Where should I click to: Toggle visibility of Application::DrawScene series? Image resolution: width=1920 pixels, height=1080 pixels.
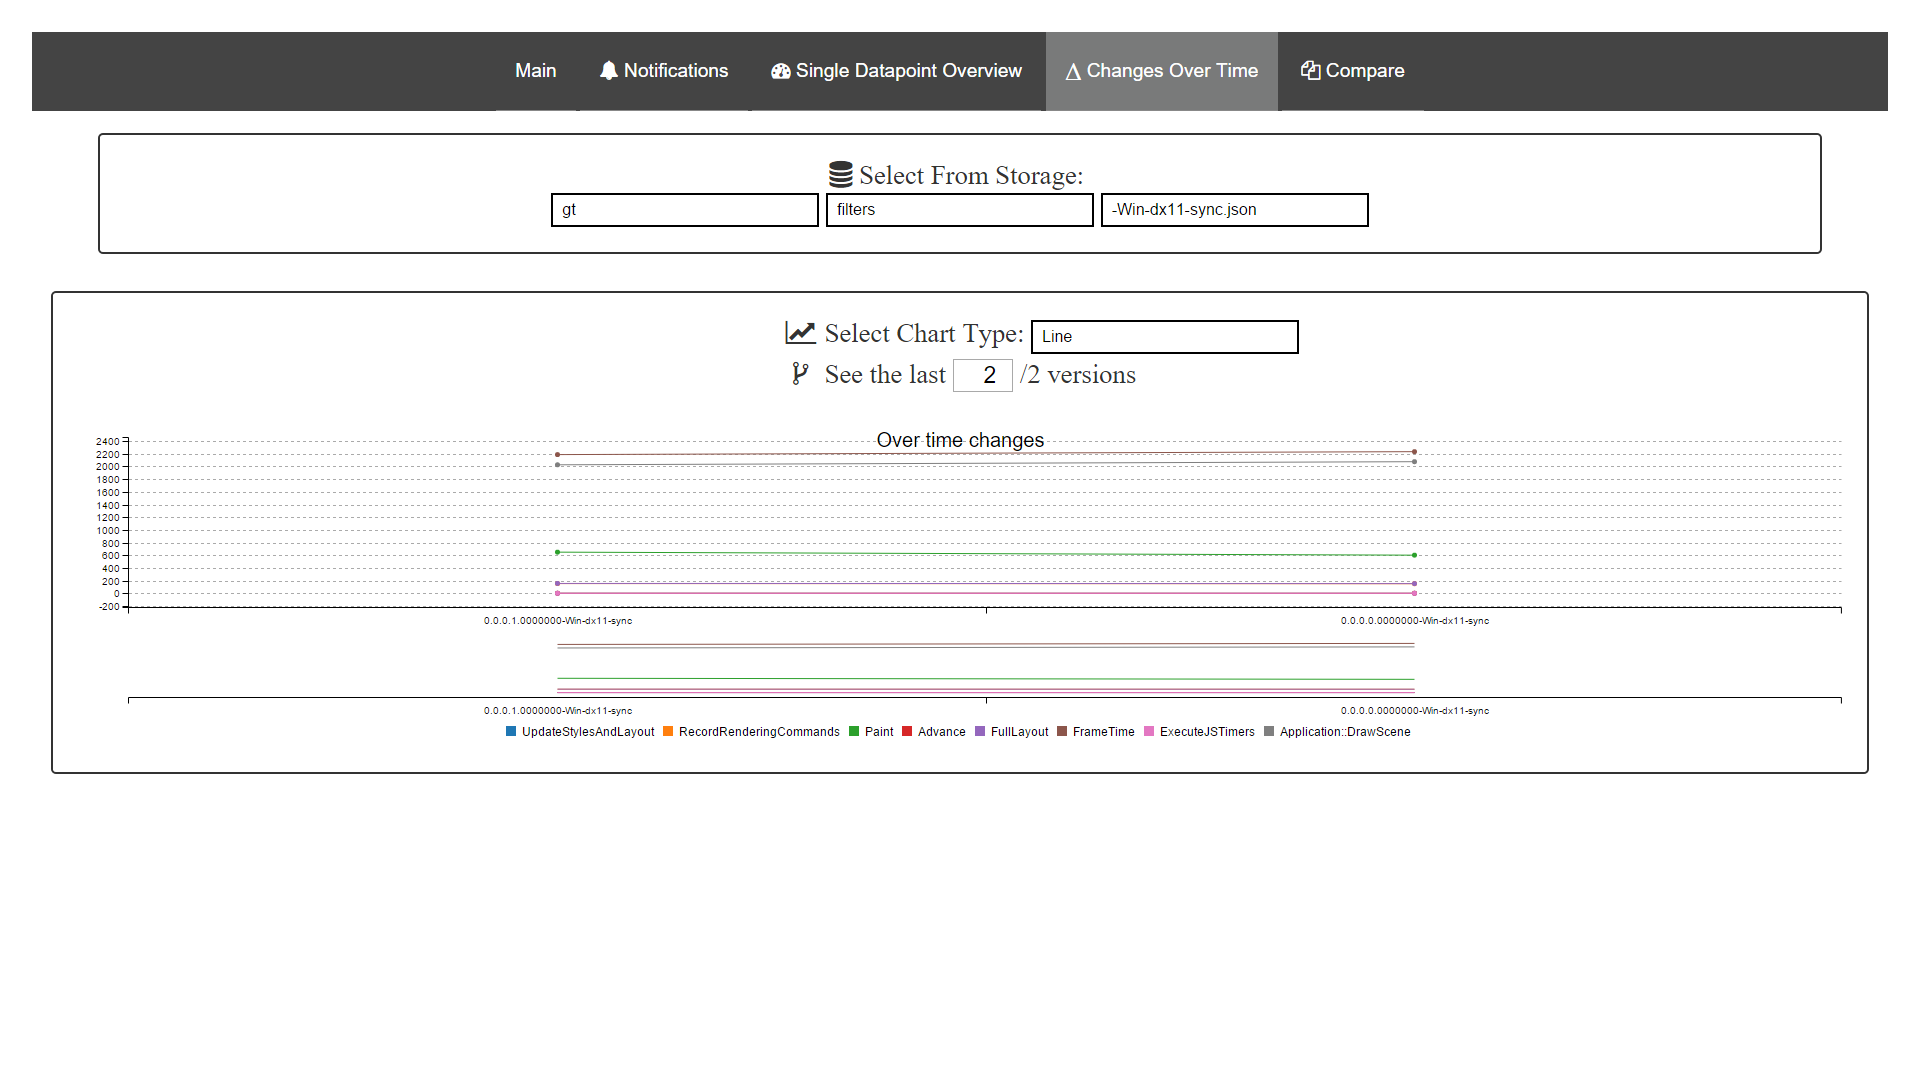coord(1345,731)
